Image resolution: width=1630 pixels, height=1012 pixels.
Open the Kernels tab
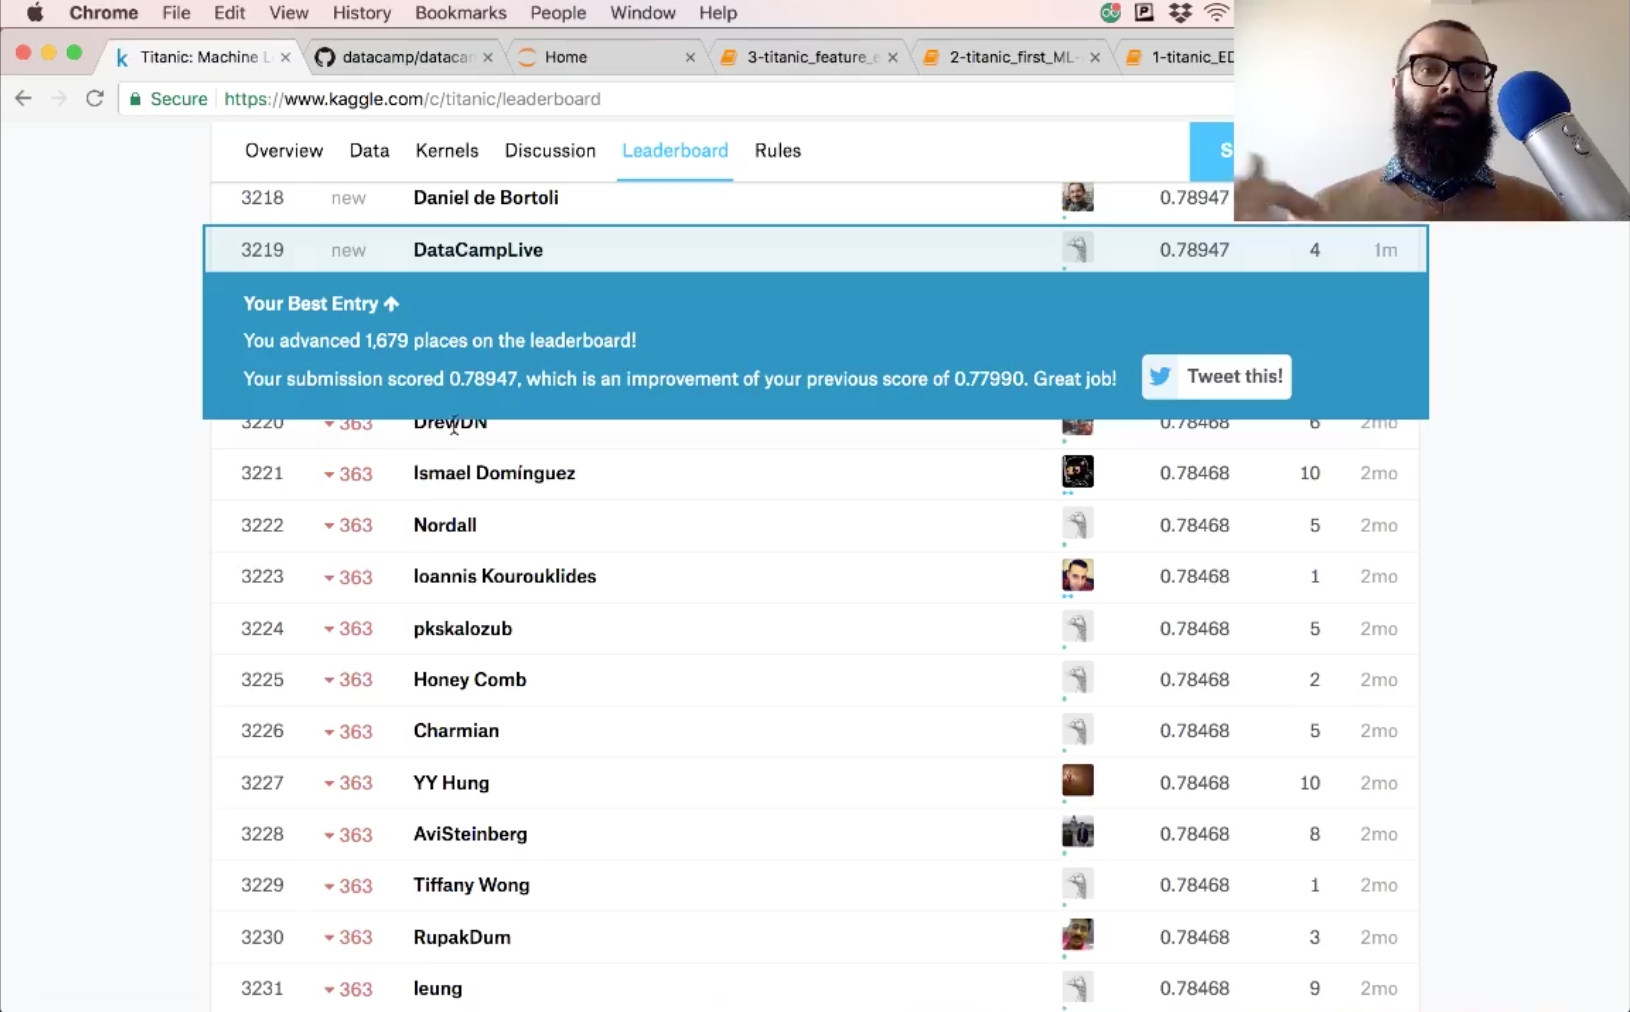point(447,150)
